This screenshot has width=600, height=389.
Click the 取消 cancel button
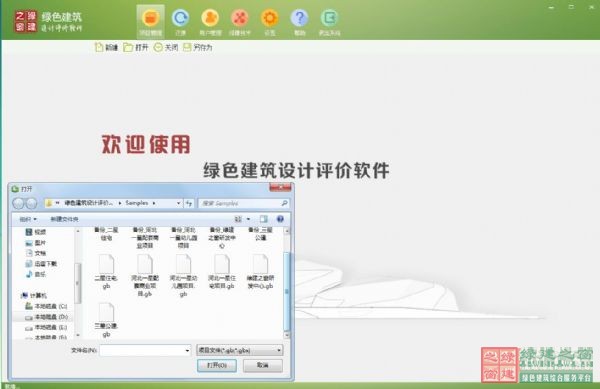(263, 365)
